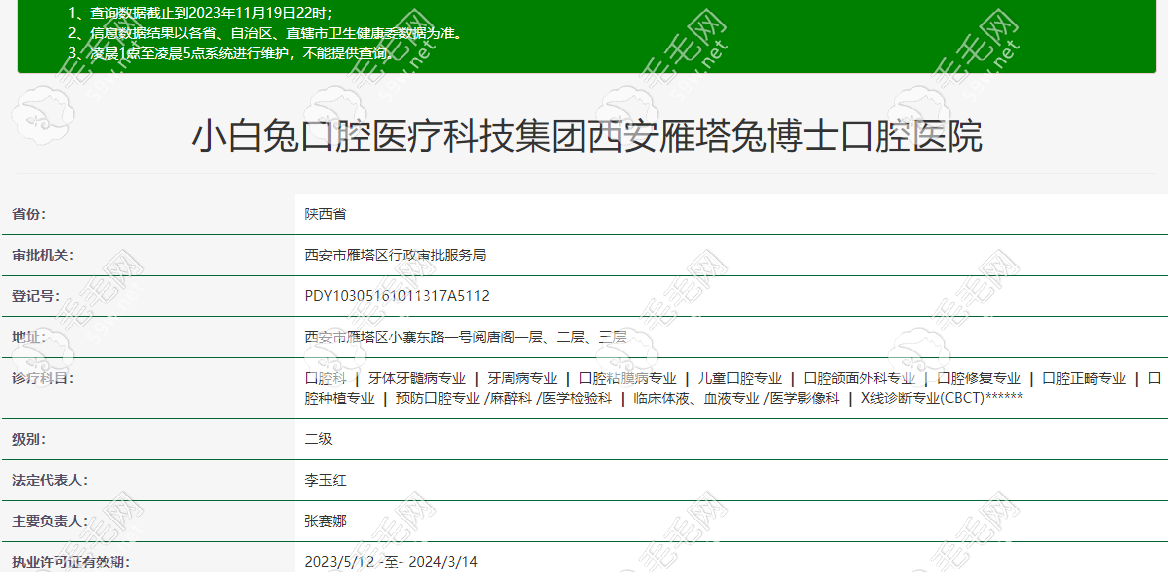Click notice line 查询数据截止到2023年11月19日22时

tap(200, 13)
